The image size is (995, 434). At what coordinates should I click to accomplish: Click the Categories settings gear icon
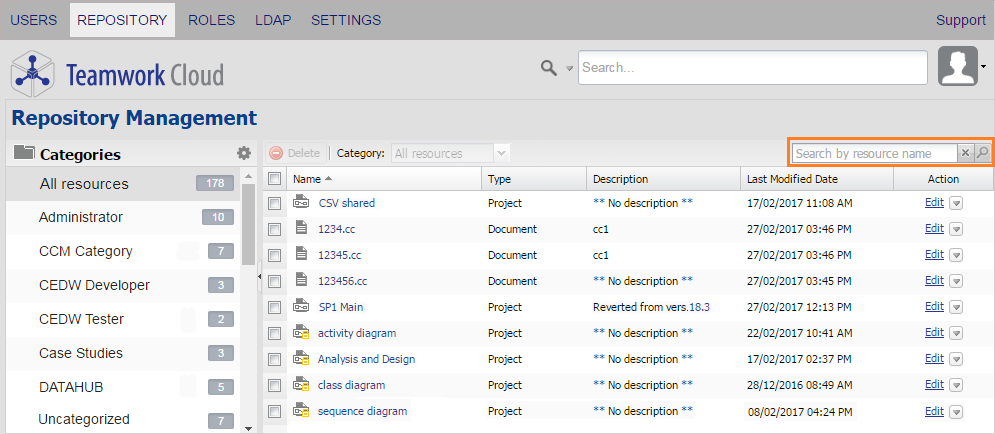pyautogui.click(x=243, y=154)
